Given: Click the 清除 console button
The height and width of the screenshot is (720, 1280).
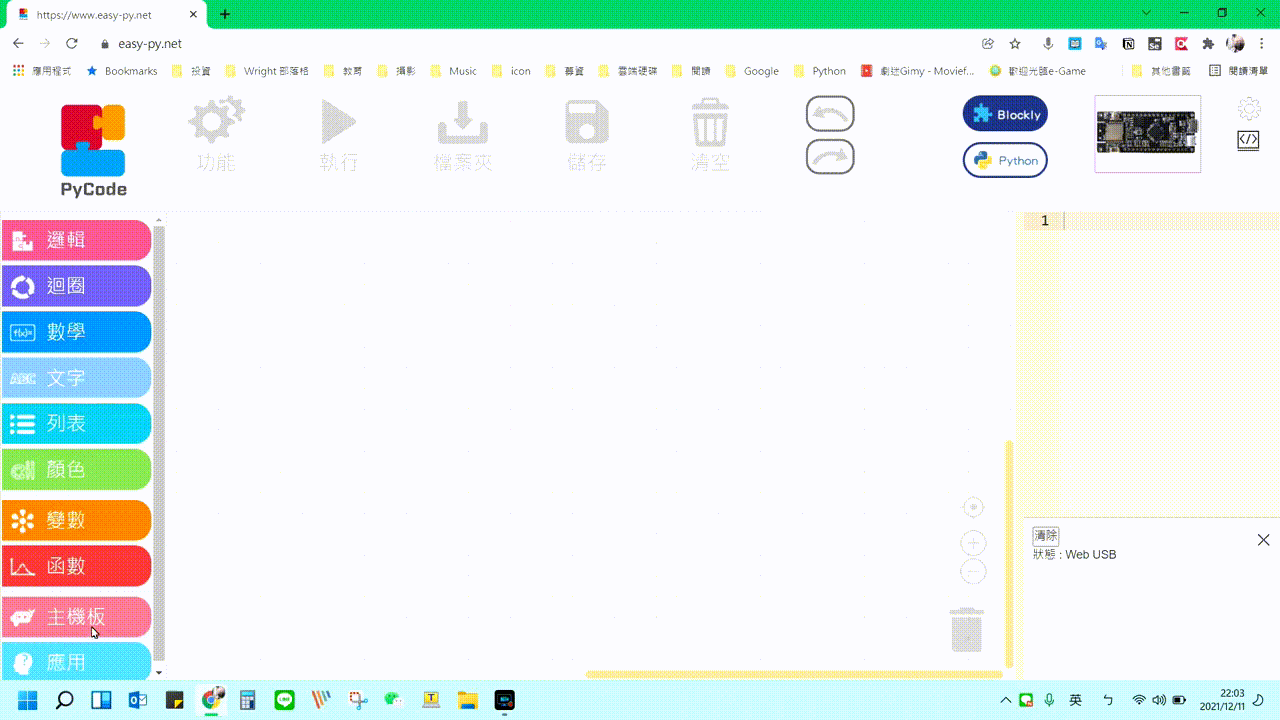Looking at the screenshot, I should (1046, 536).
